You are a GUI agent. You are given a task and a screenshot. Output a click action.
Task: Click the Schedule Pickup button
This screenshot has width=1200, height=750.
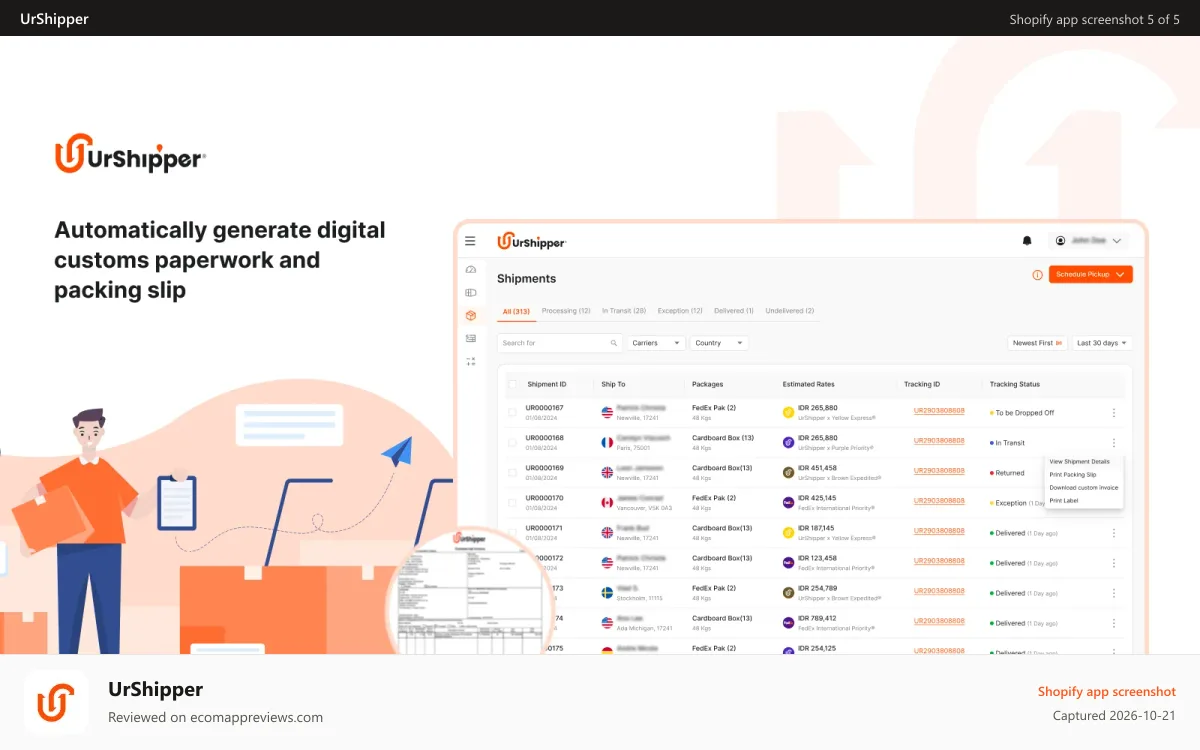pyautogui.click(x=1091, y=274)
